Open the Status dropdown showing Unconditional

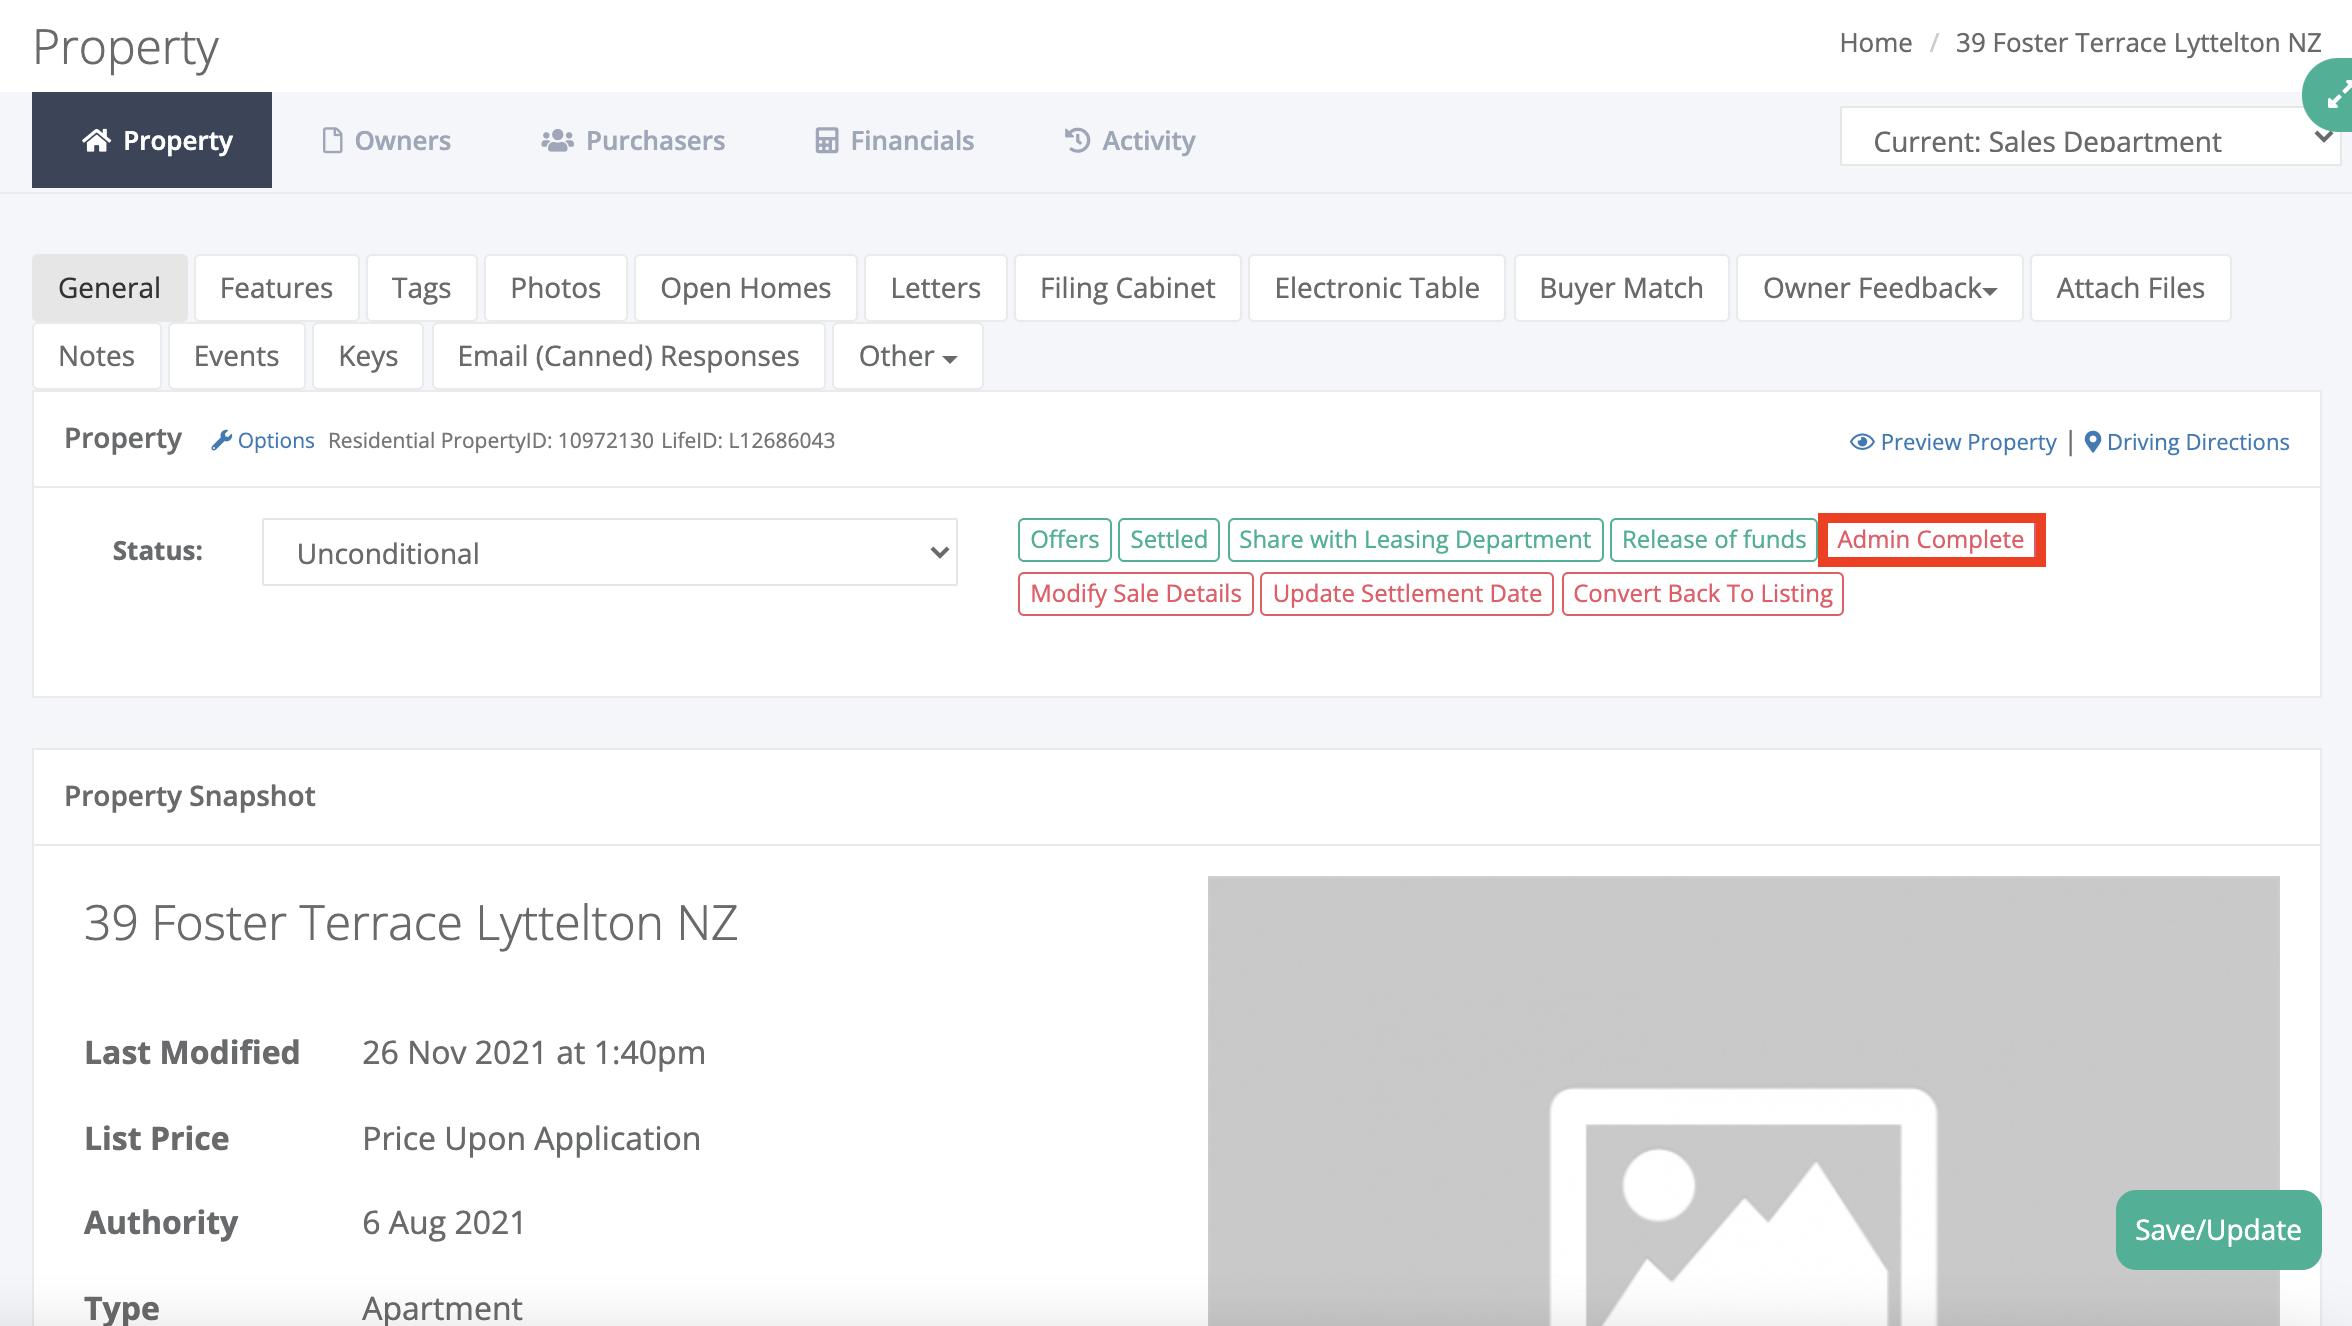click(609, 552)
